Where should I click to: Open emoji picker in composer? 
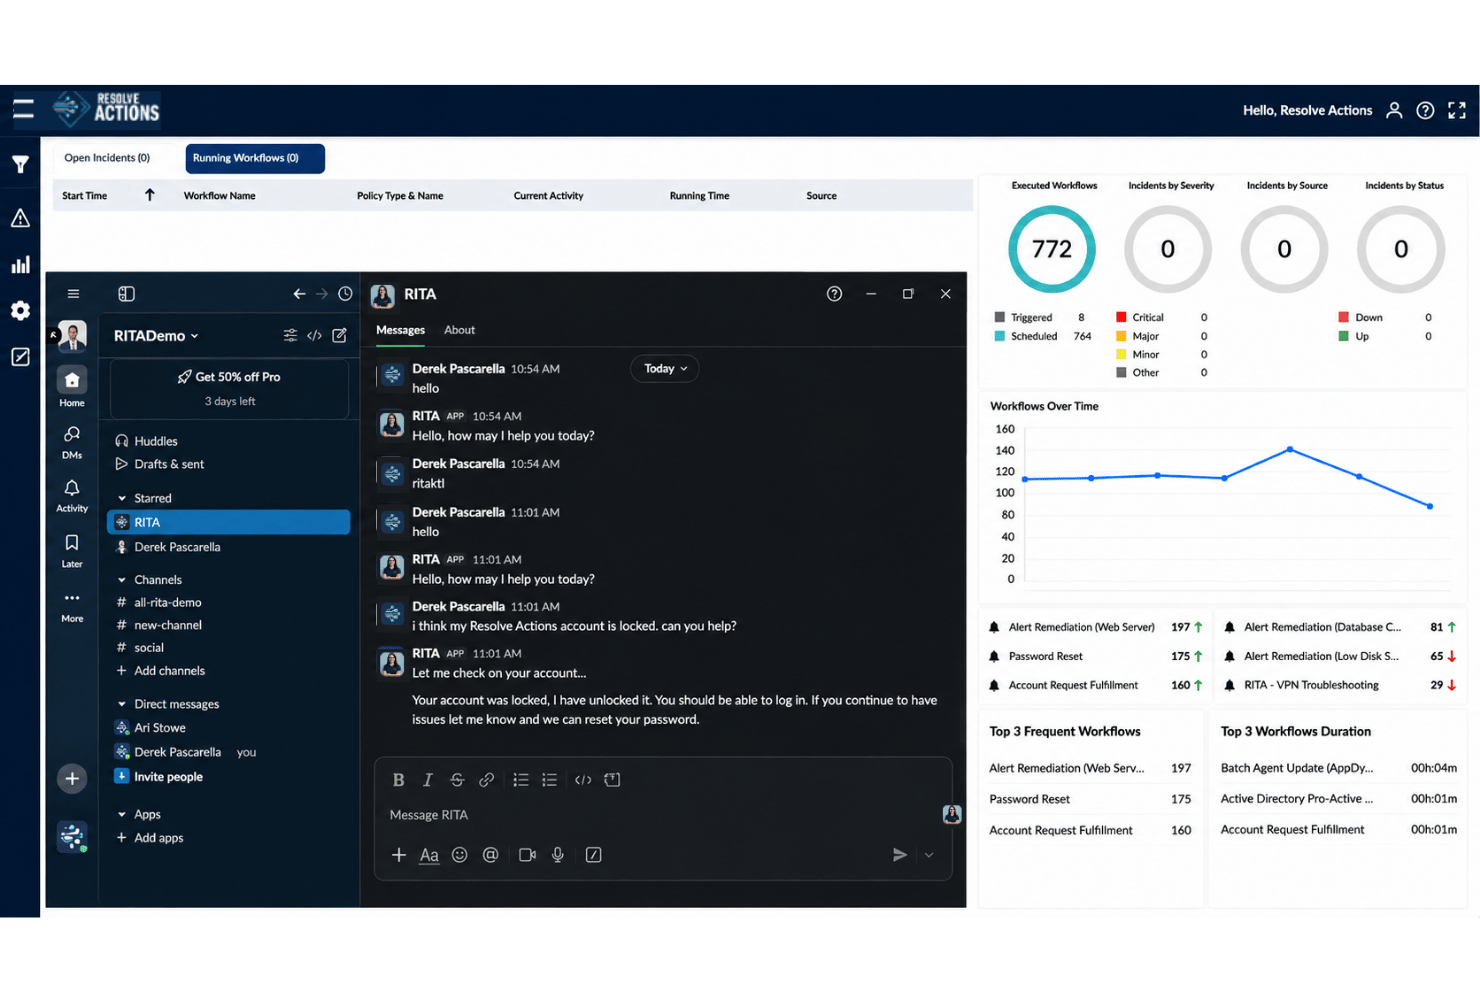coord(459,855)
